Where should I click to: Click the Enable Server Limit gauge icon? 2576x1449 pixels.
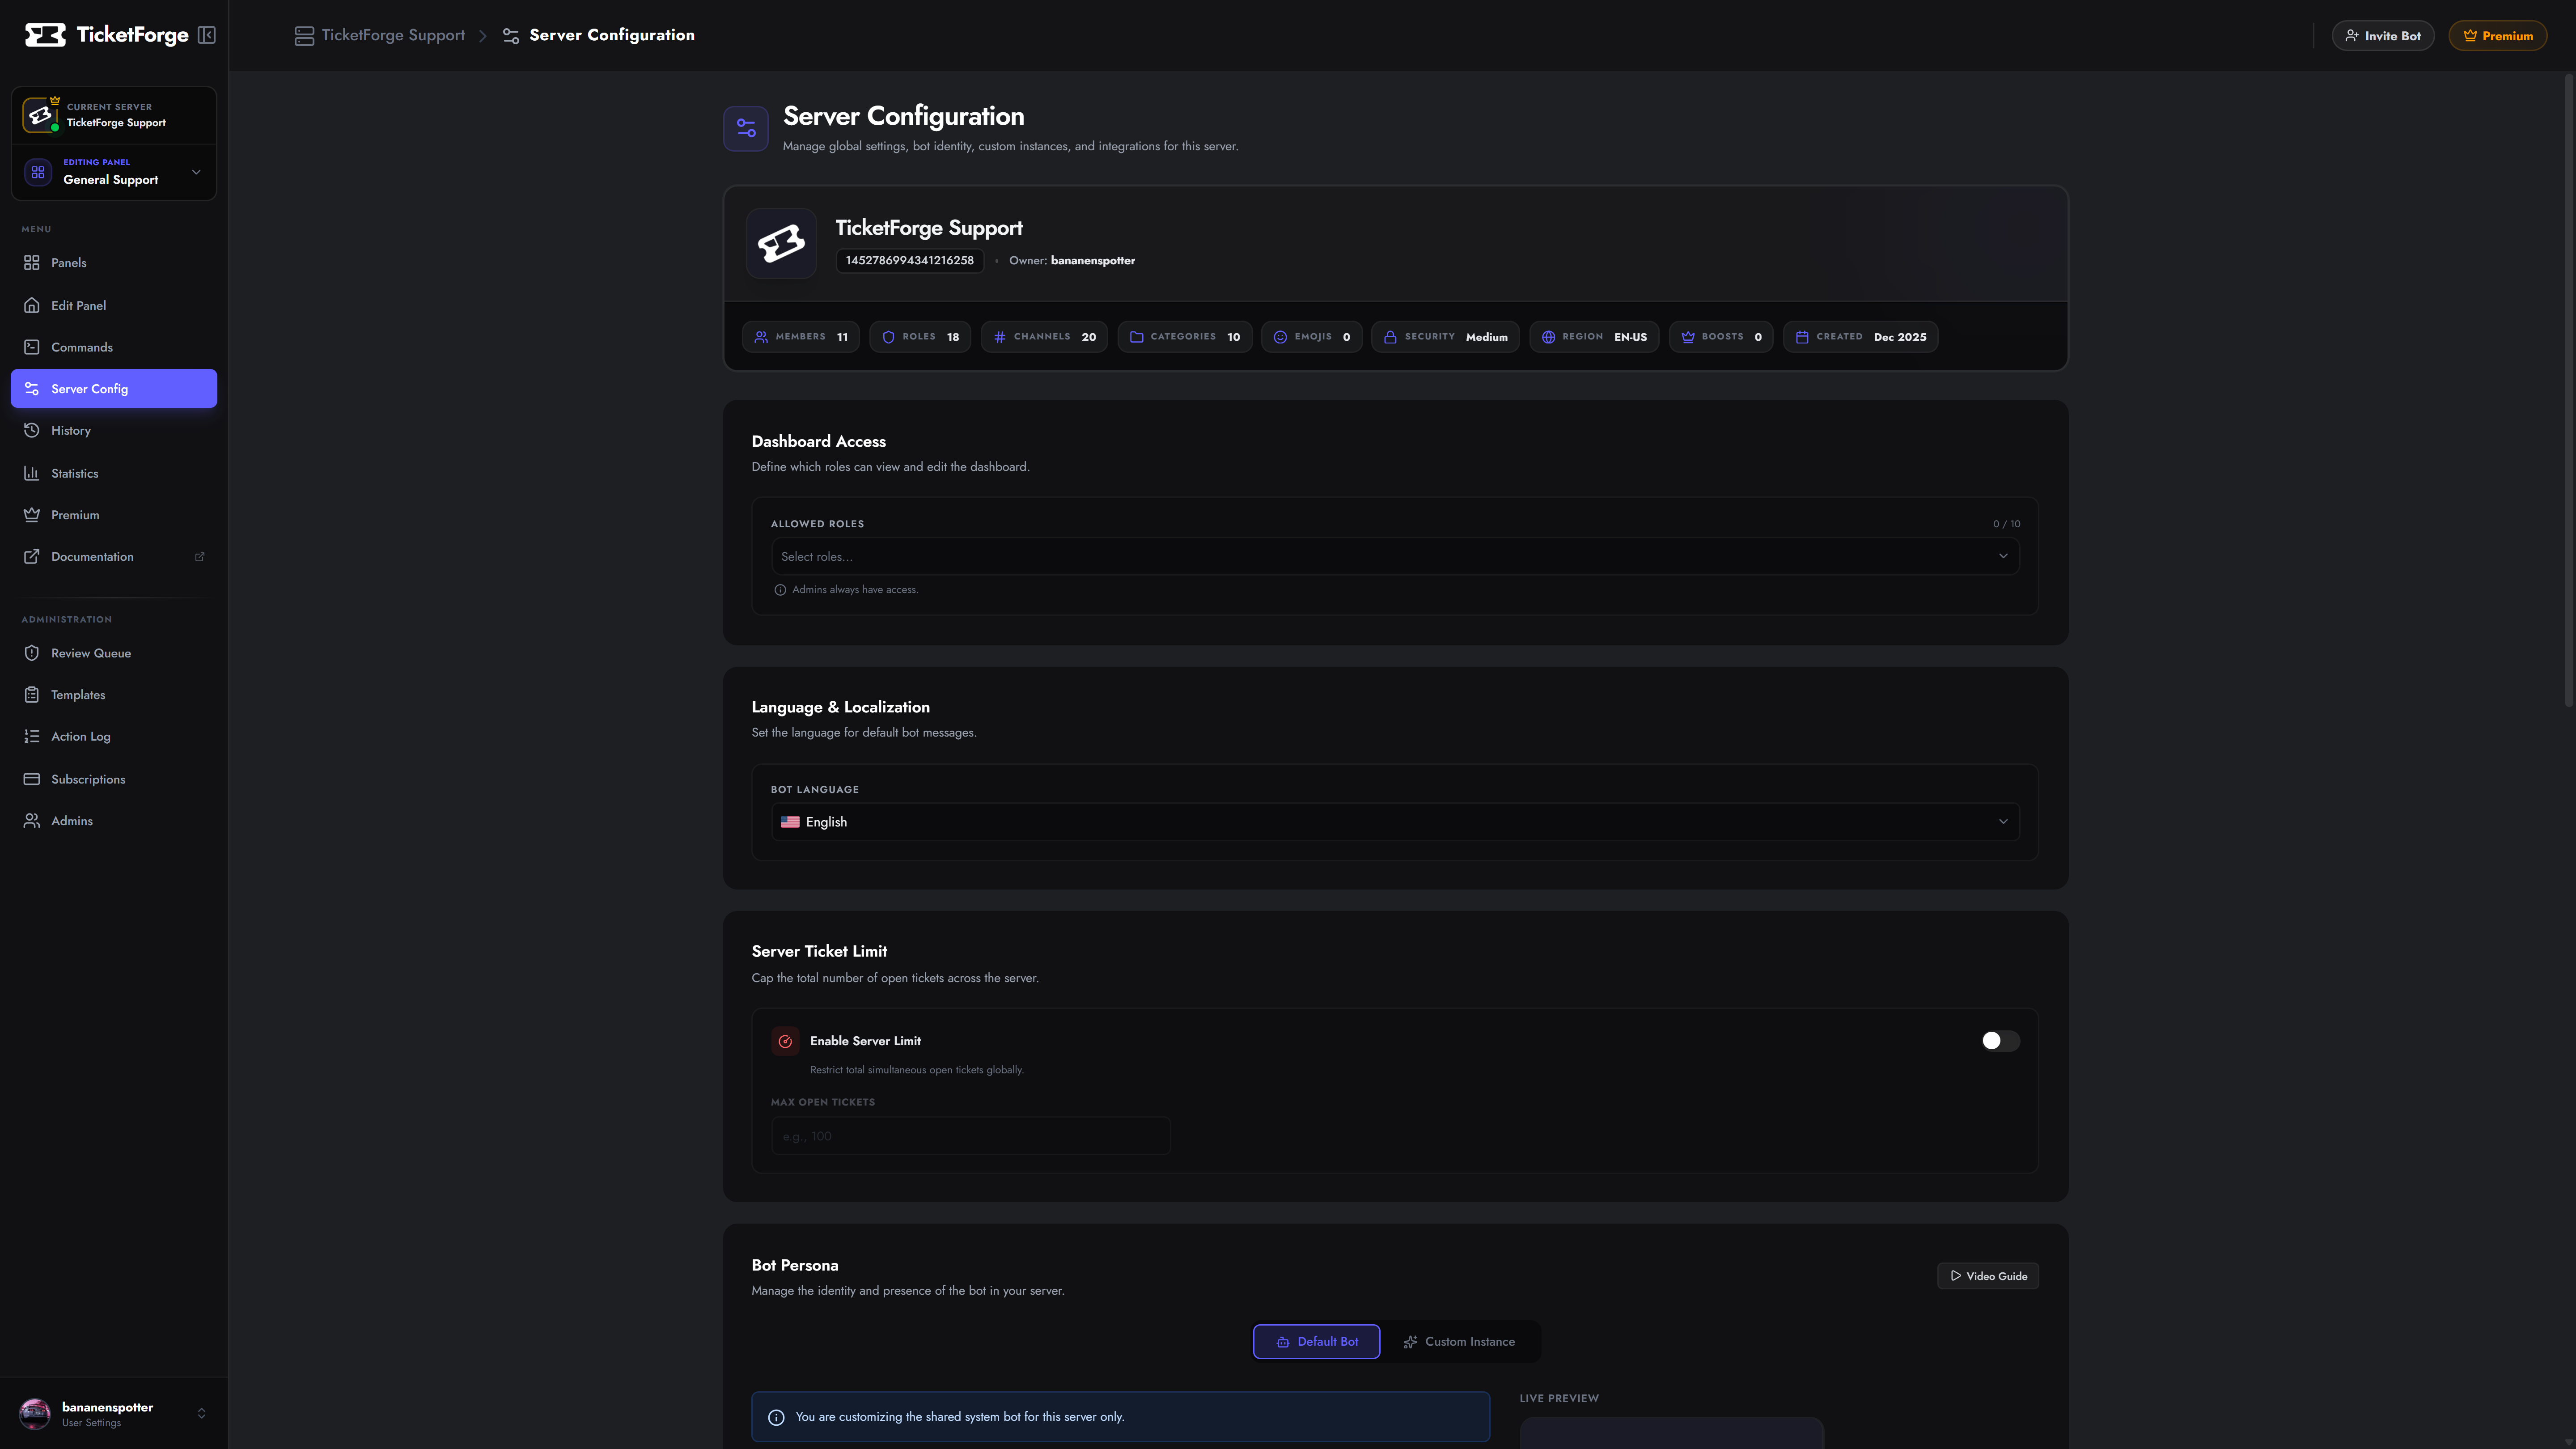[785, 1041]
